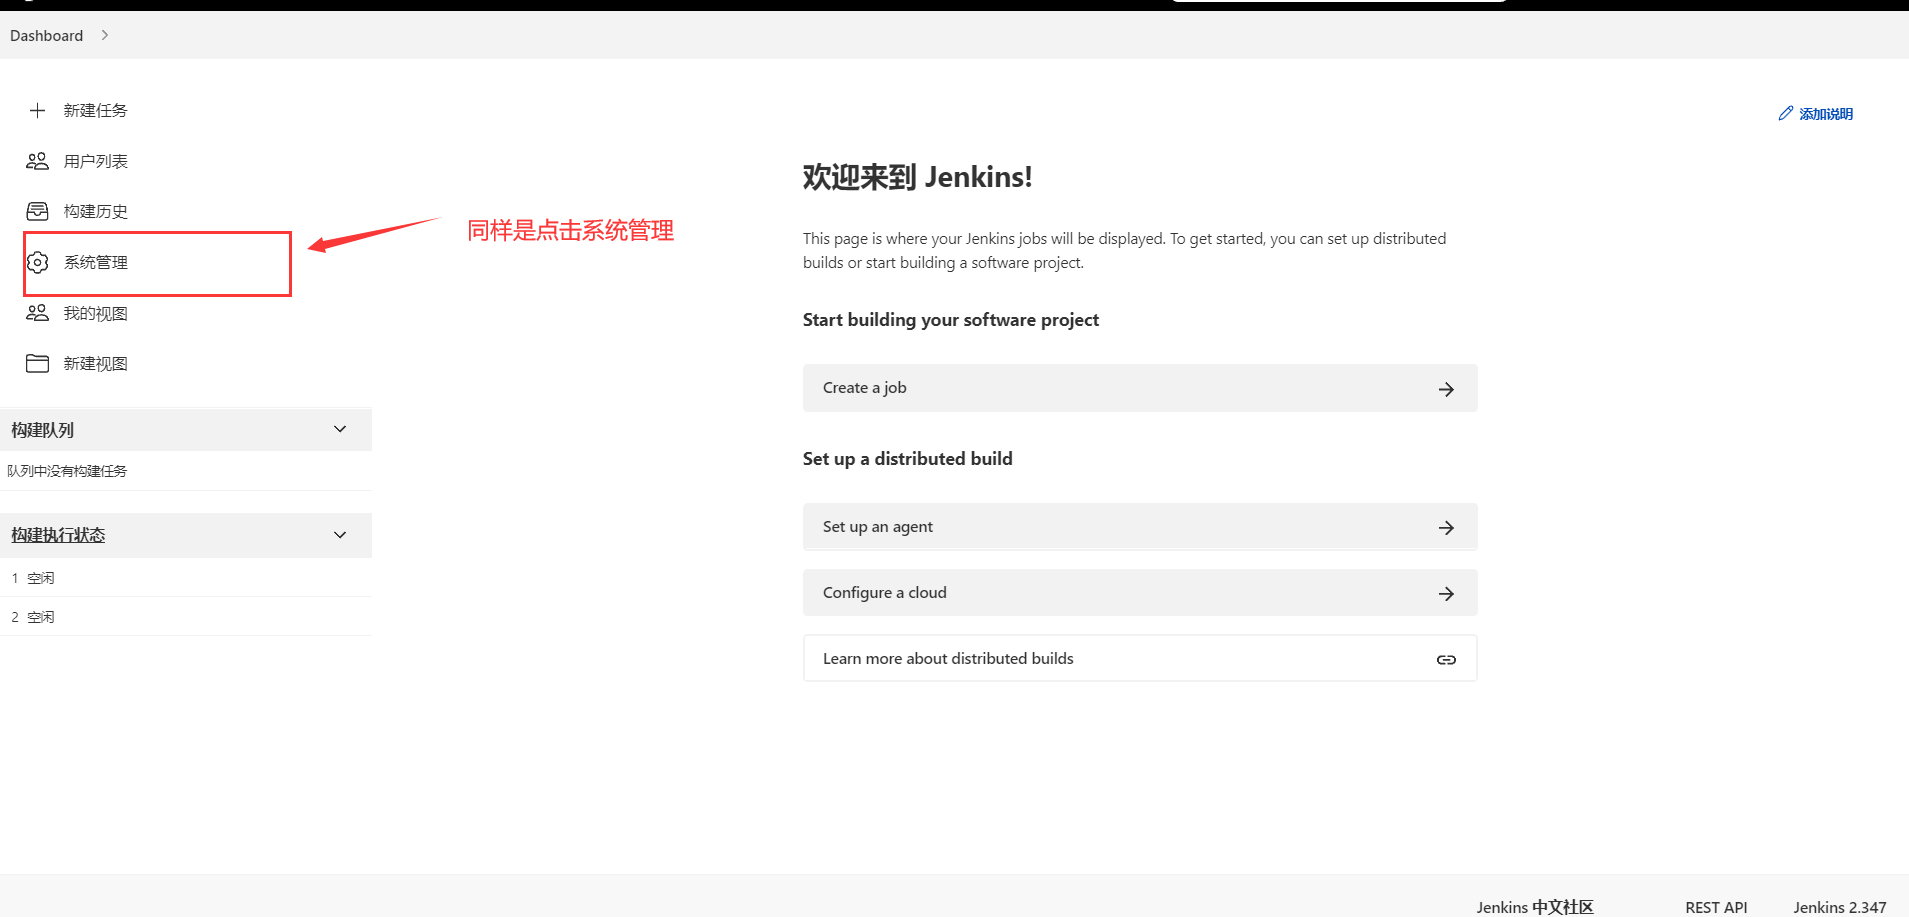
Task: Click the plus icon for 新建任务
Action: [37, 110]
